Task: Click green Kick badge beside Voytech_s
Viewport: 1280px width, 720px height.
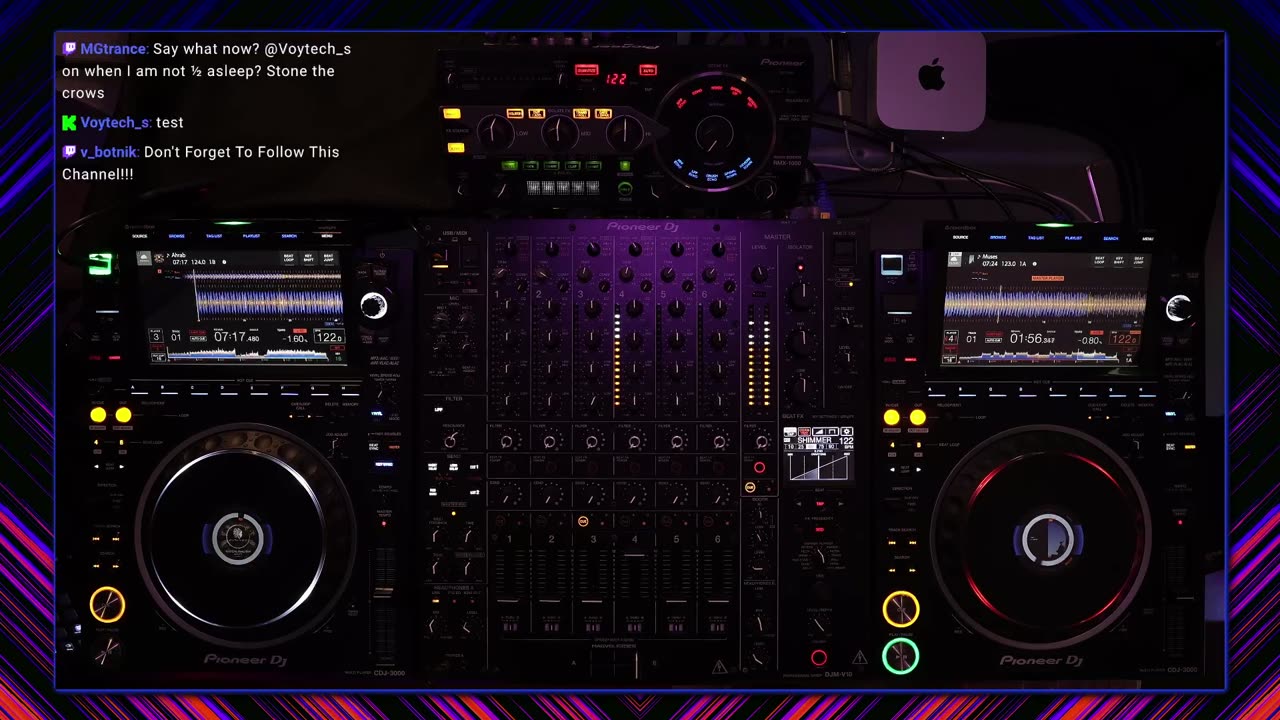Action: [69, 122]
